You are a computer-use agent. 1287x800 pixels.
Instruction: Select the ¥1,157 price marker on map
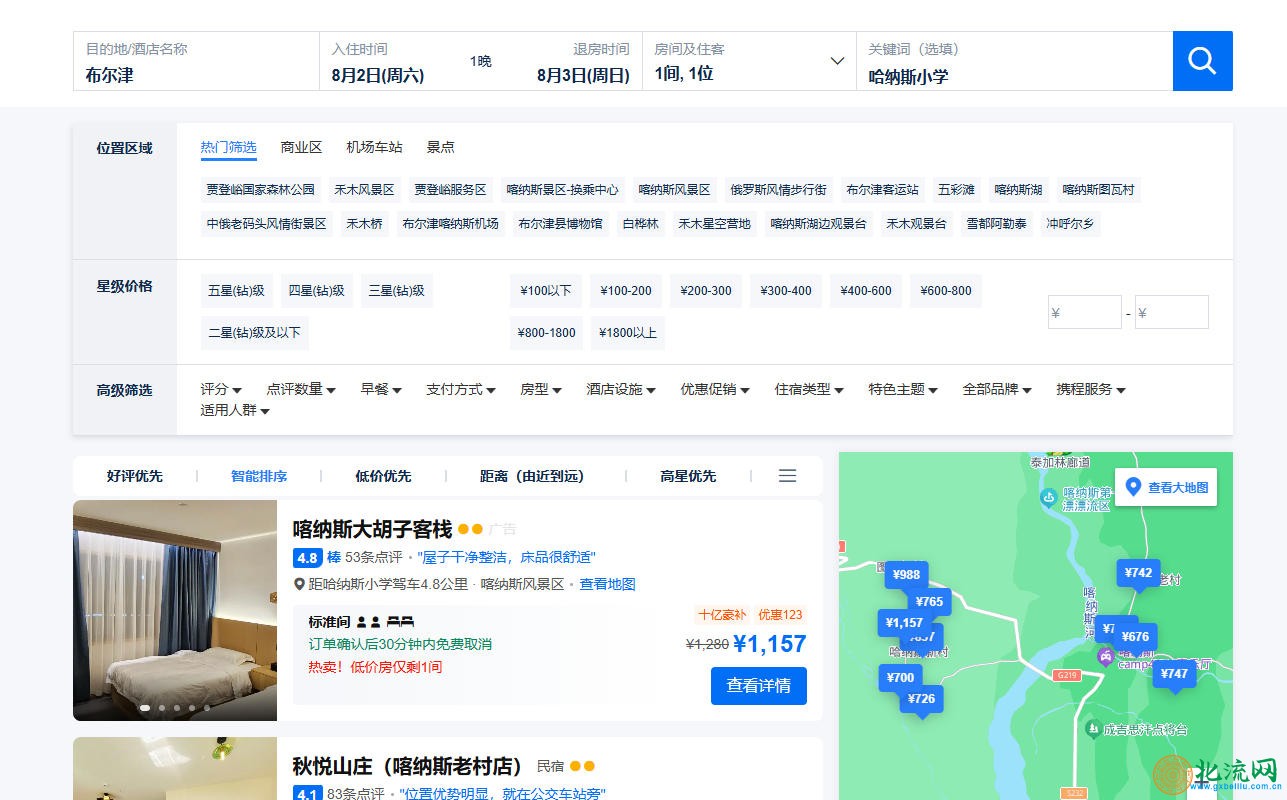tap(904, 623)
